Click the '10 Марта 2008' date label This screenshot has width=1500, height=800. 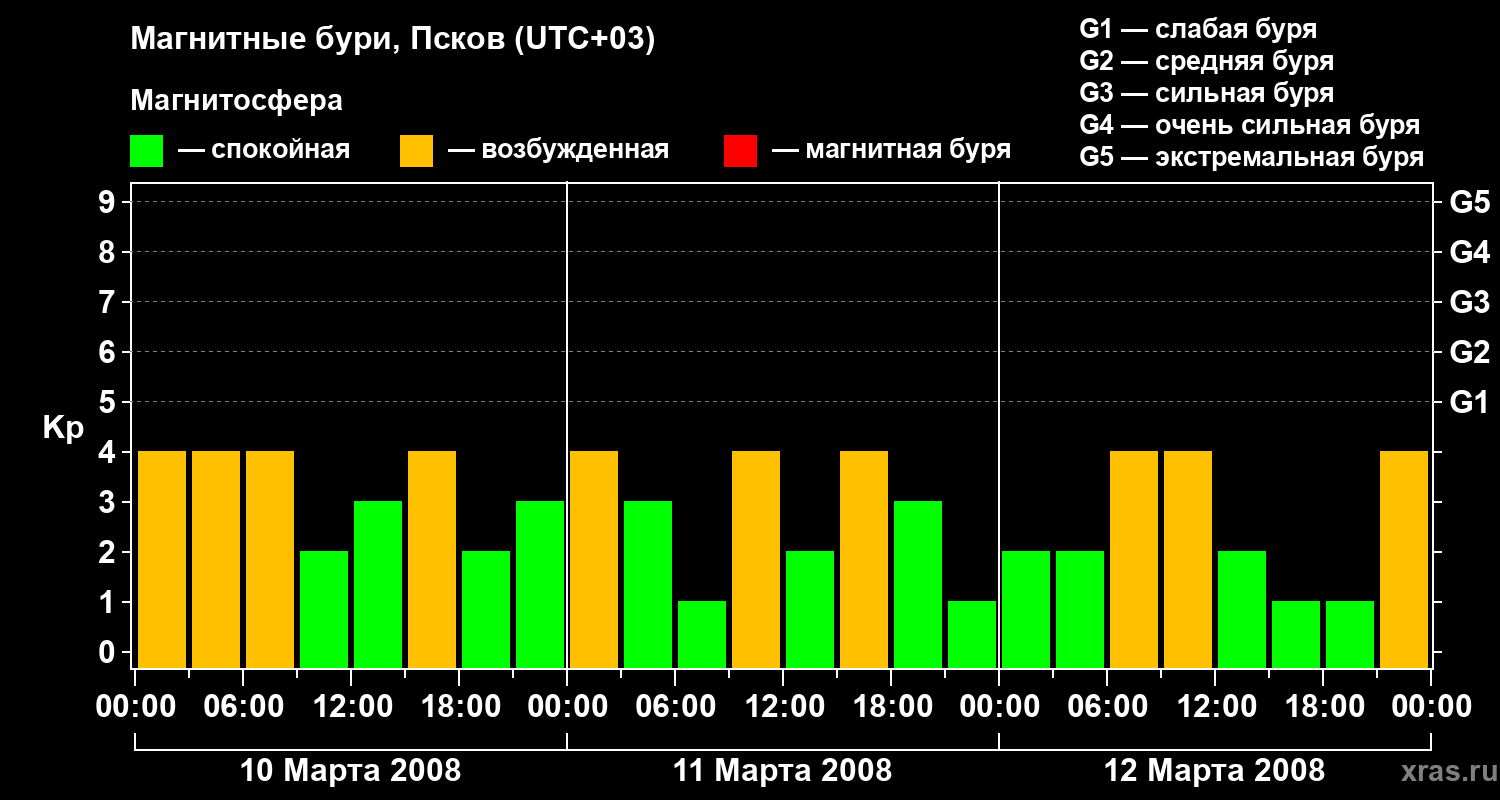click(351, 771)
